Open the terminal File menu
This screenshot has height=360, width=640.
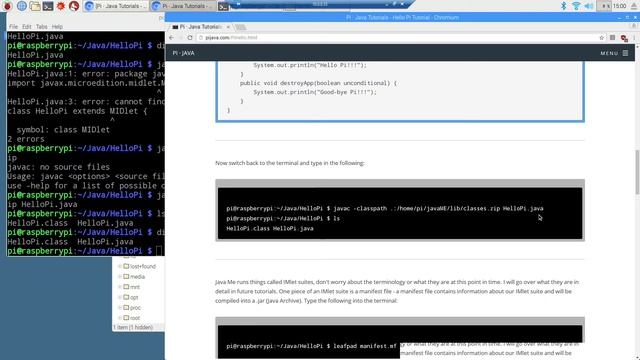[13, 27]
